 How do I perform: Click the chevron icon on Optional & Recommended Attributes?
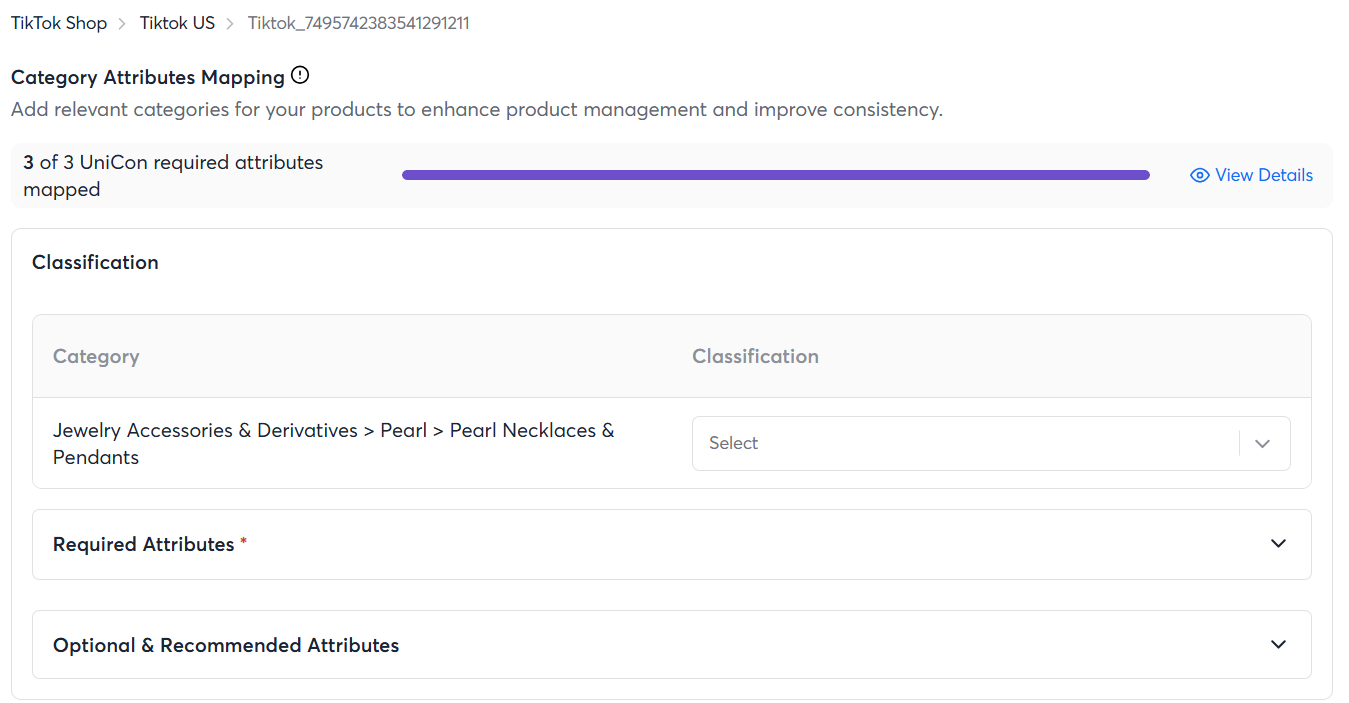tap(1278, 645)
